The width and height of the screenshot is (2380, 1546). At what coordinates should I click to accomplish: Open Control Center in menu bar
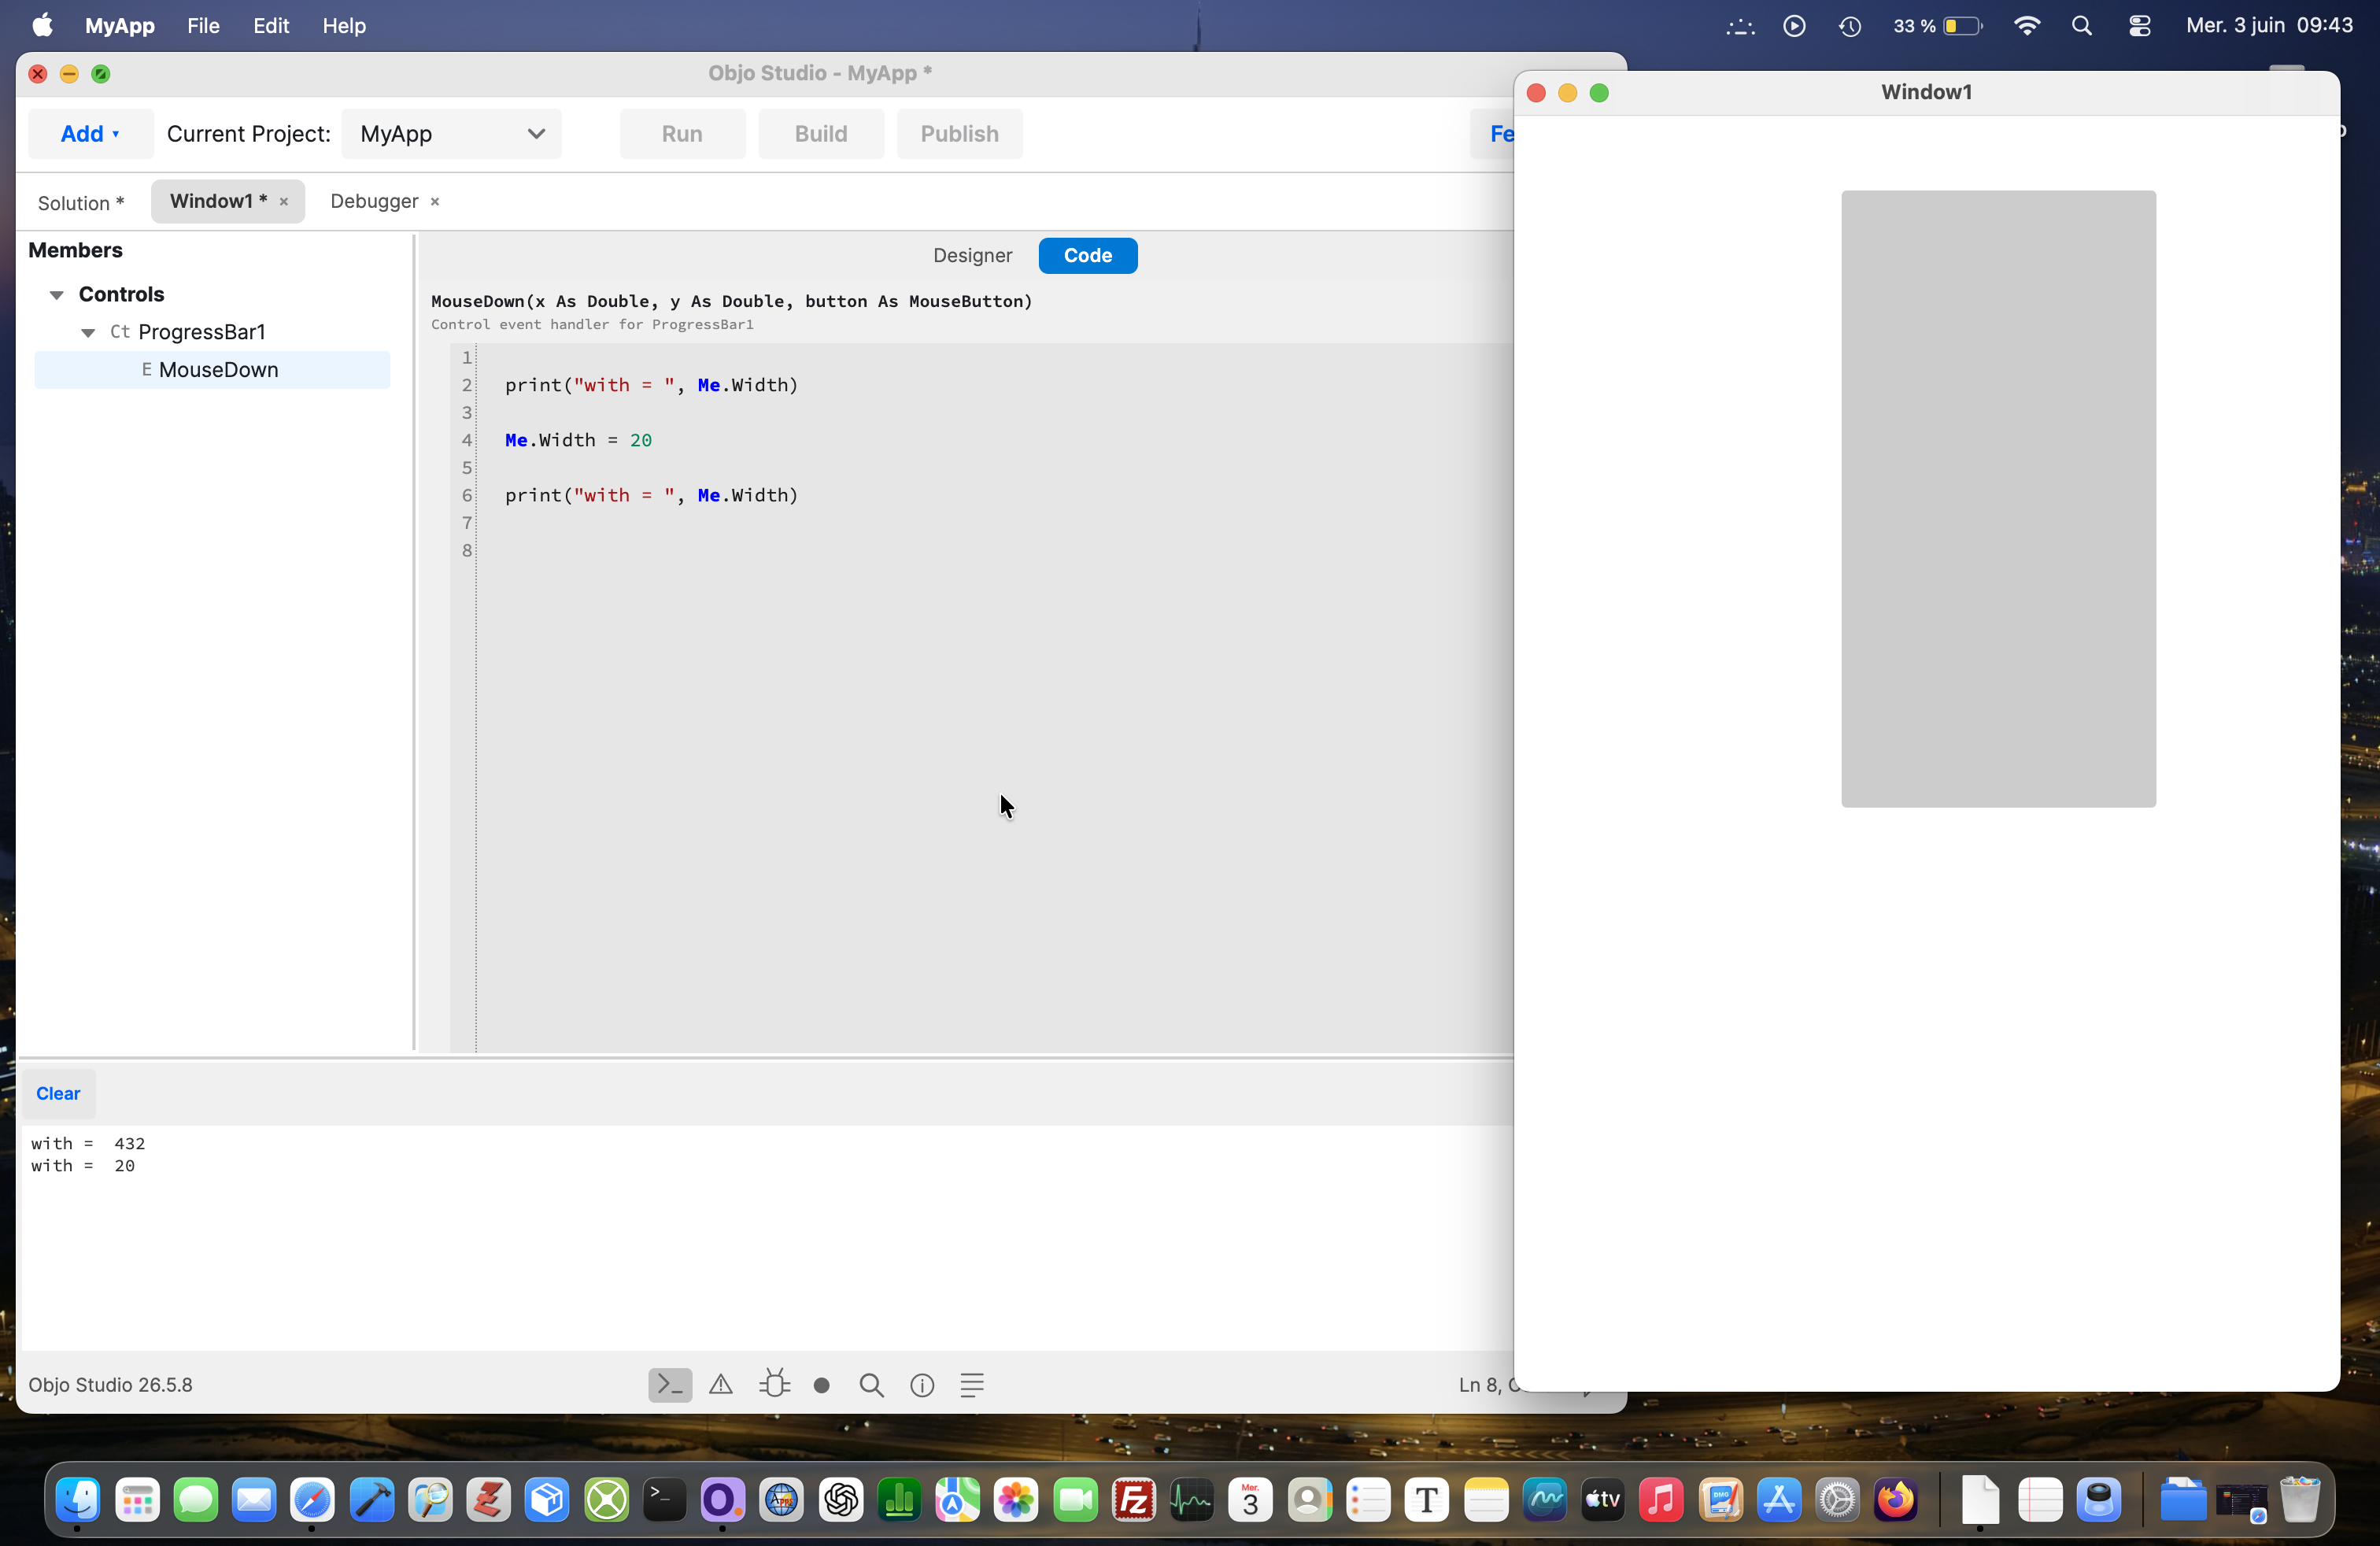2139,26
